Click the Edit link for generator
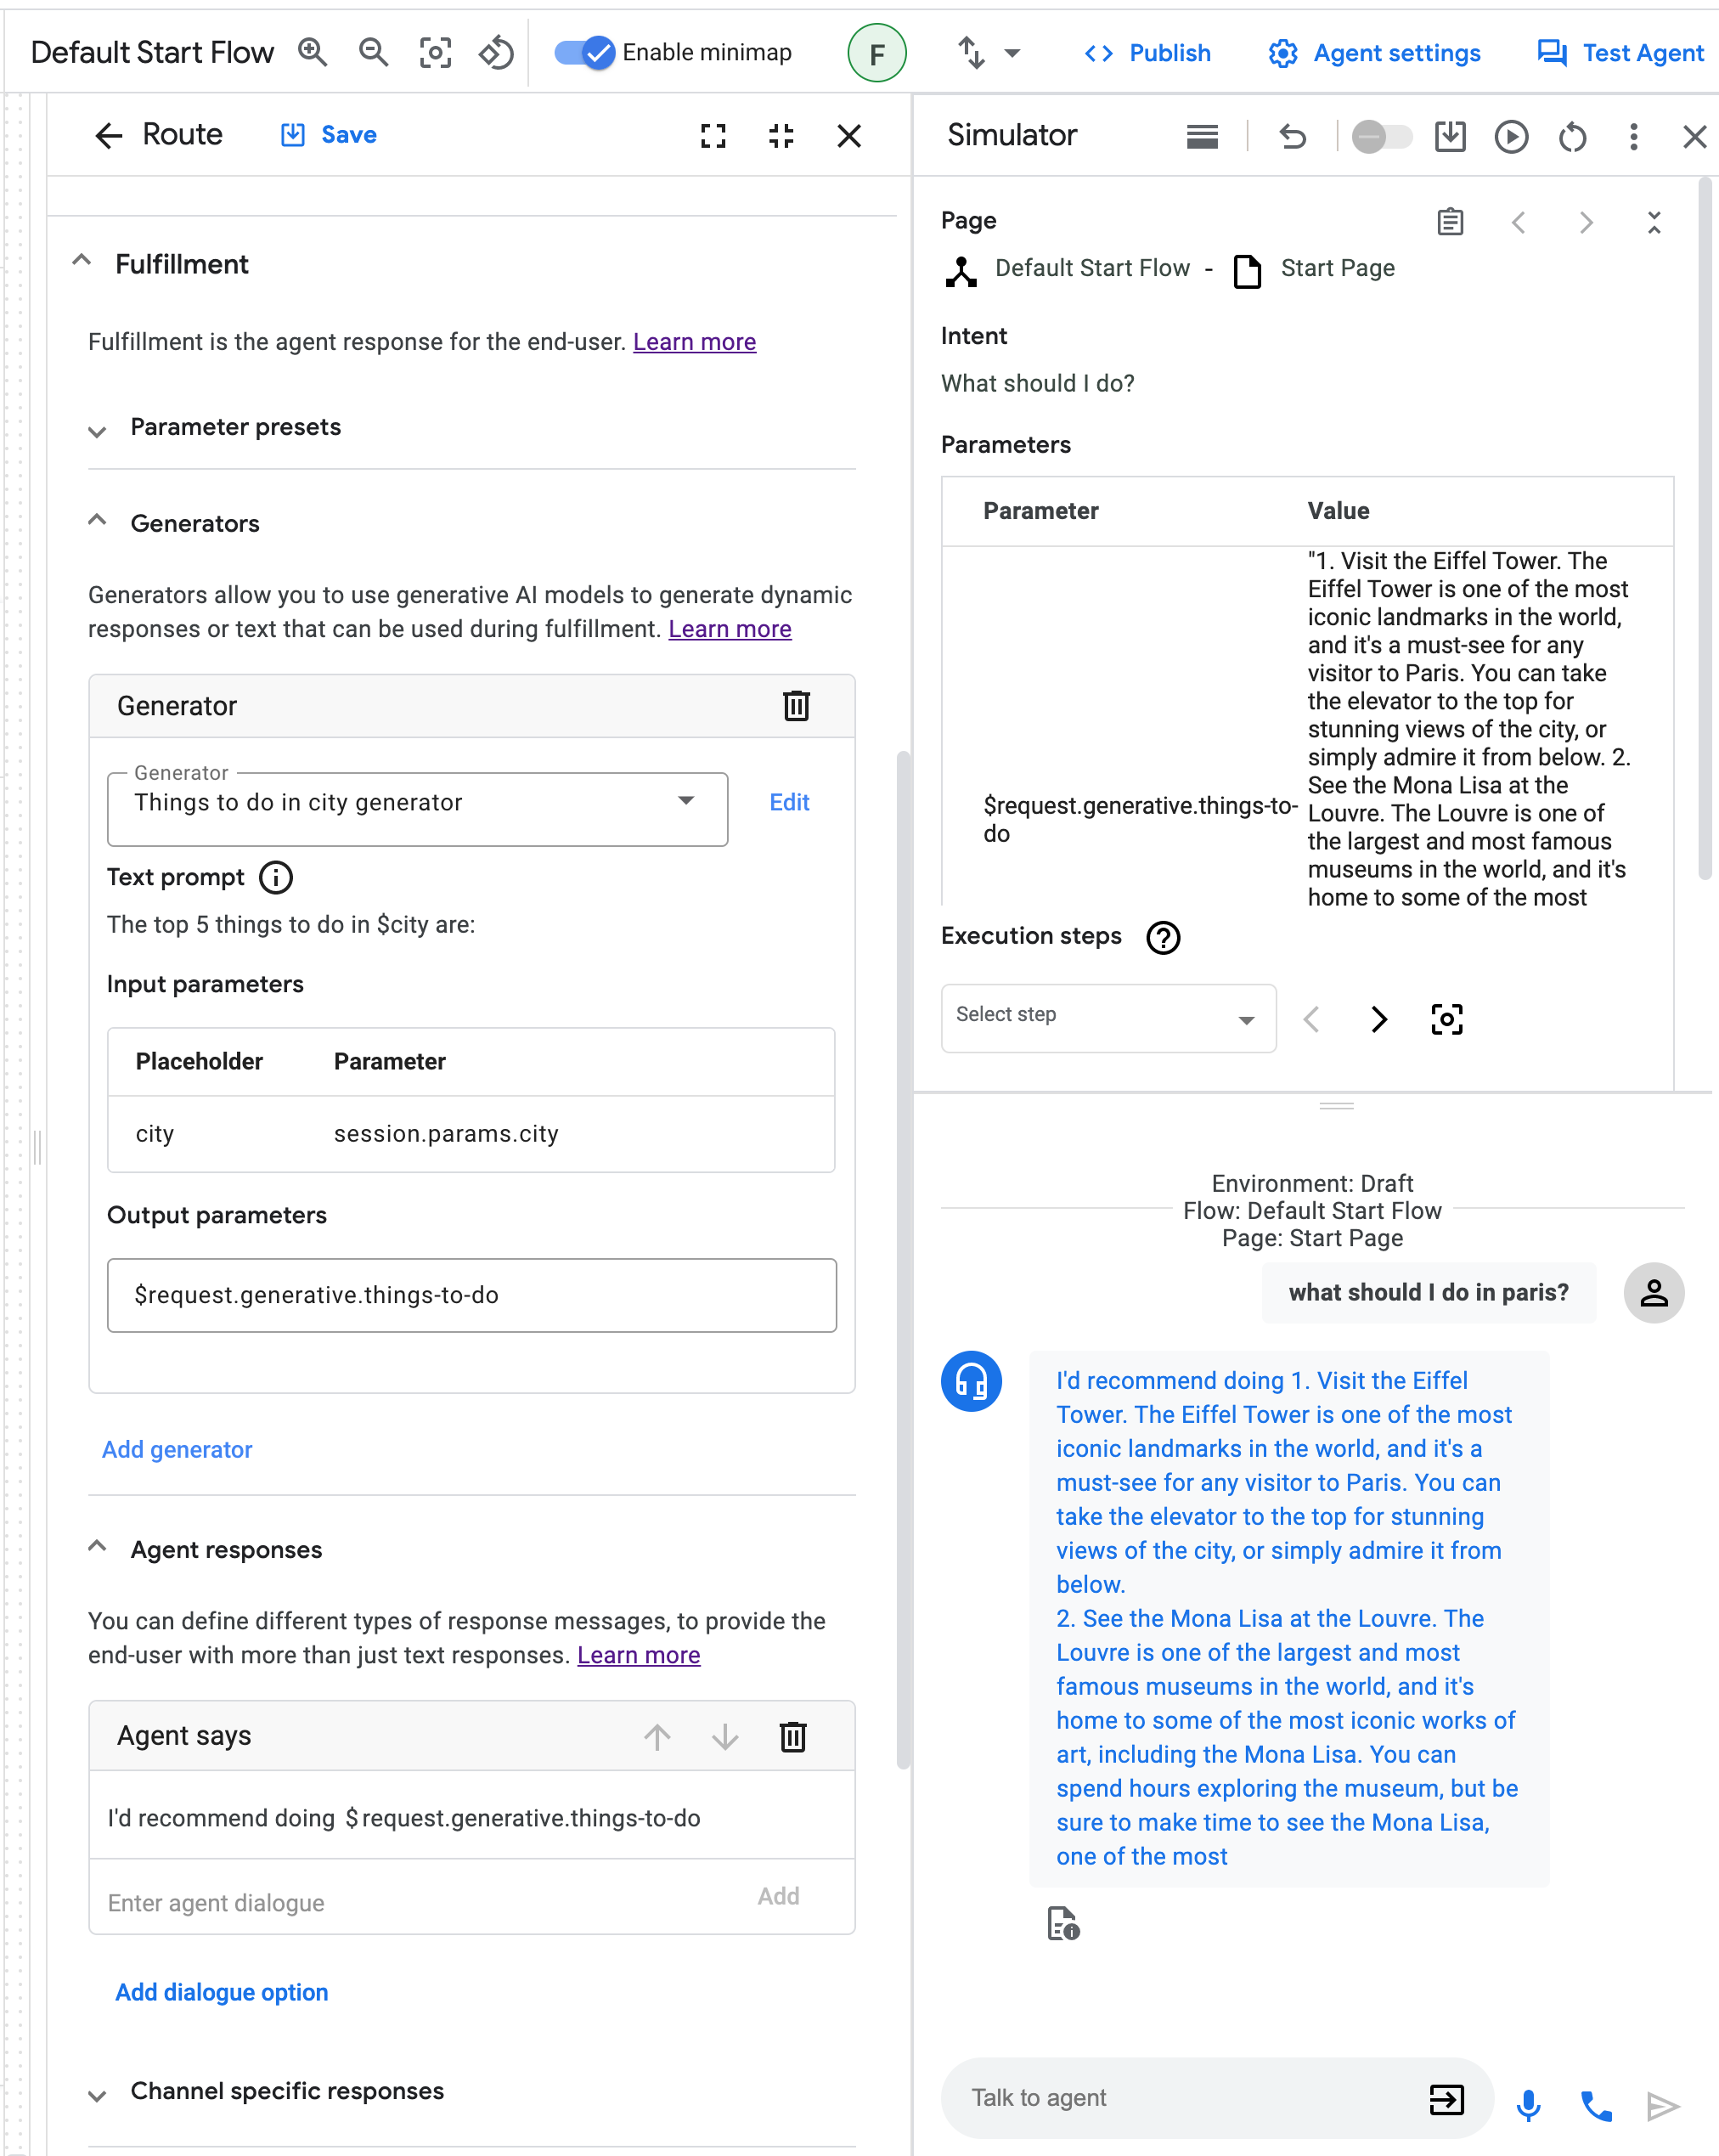The height and width of the screenshot is (2156, 1719). pos(789,804)
